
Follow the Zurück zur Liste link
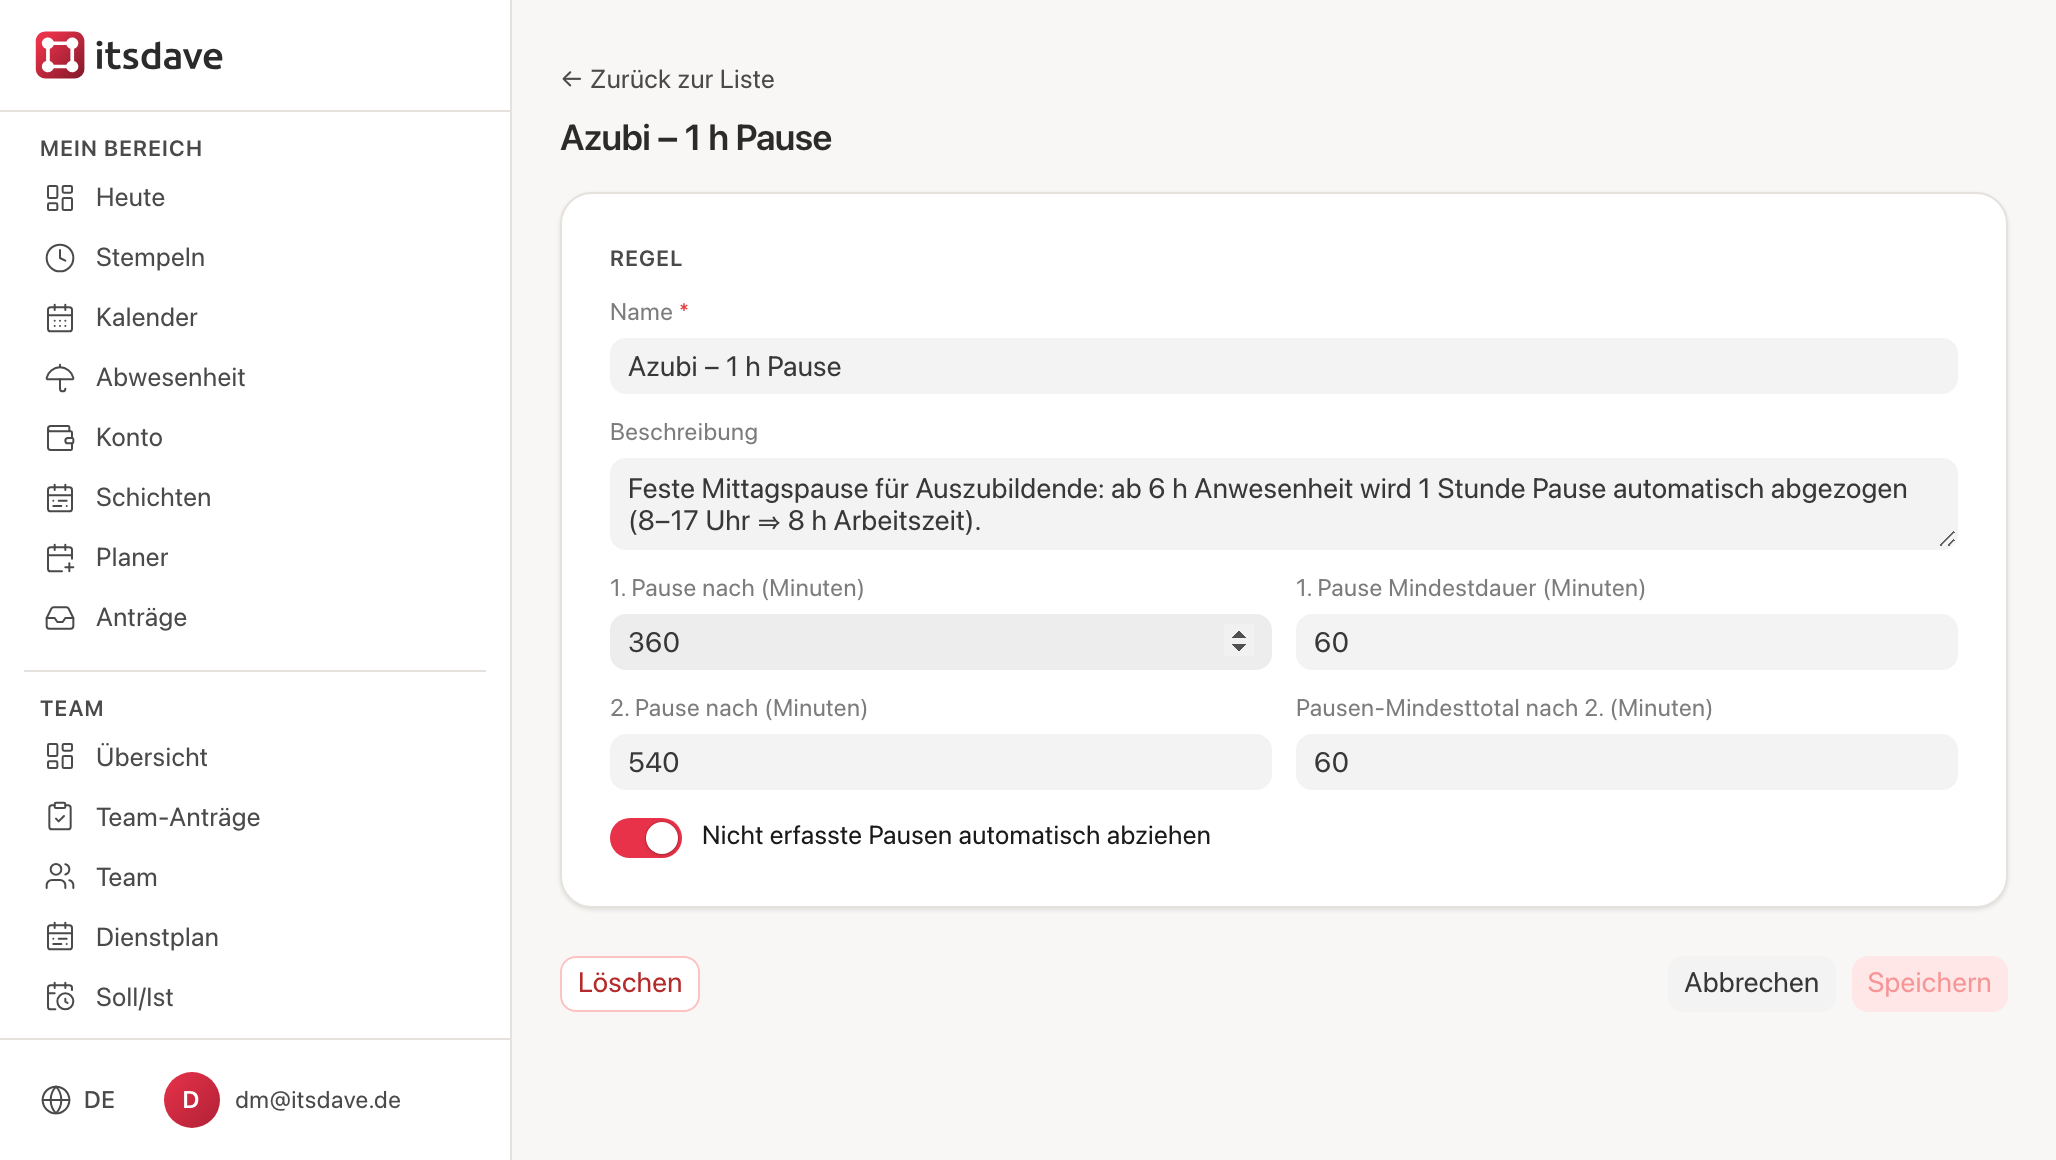click(x=668, y=79)
